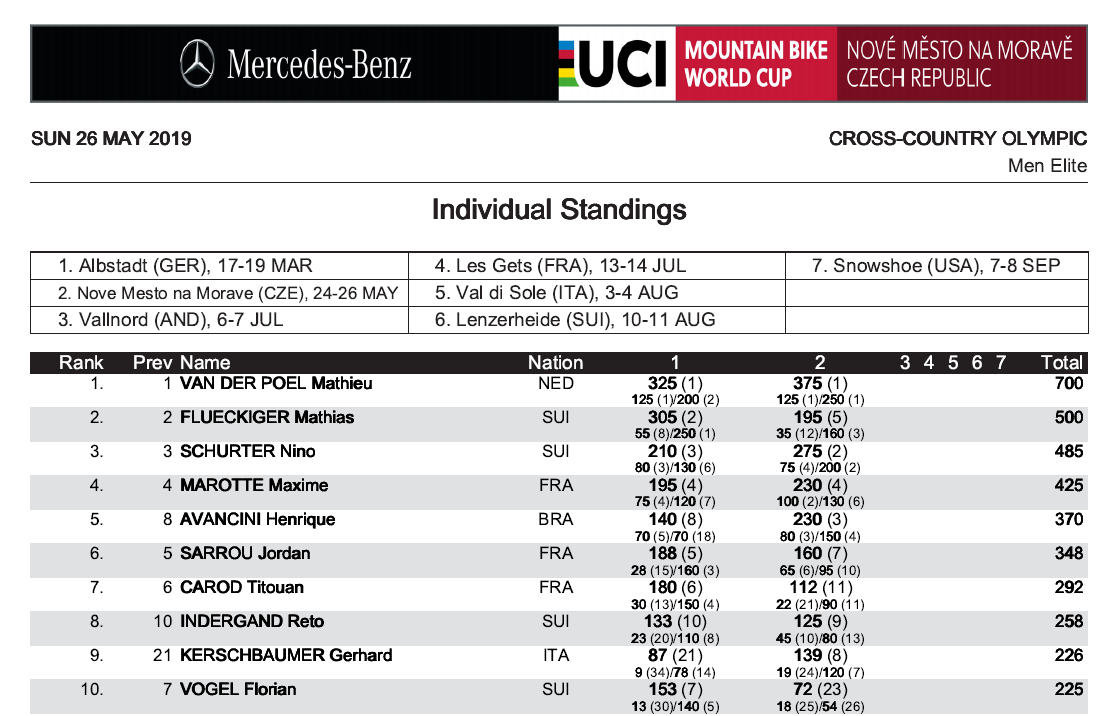Click the SUN 26 MAY 2019 date
This screenshot has width=1117, height=716.
pos(111,139)
